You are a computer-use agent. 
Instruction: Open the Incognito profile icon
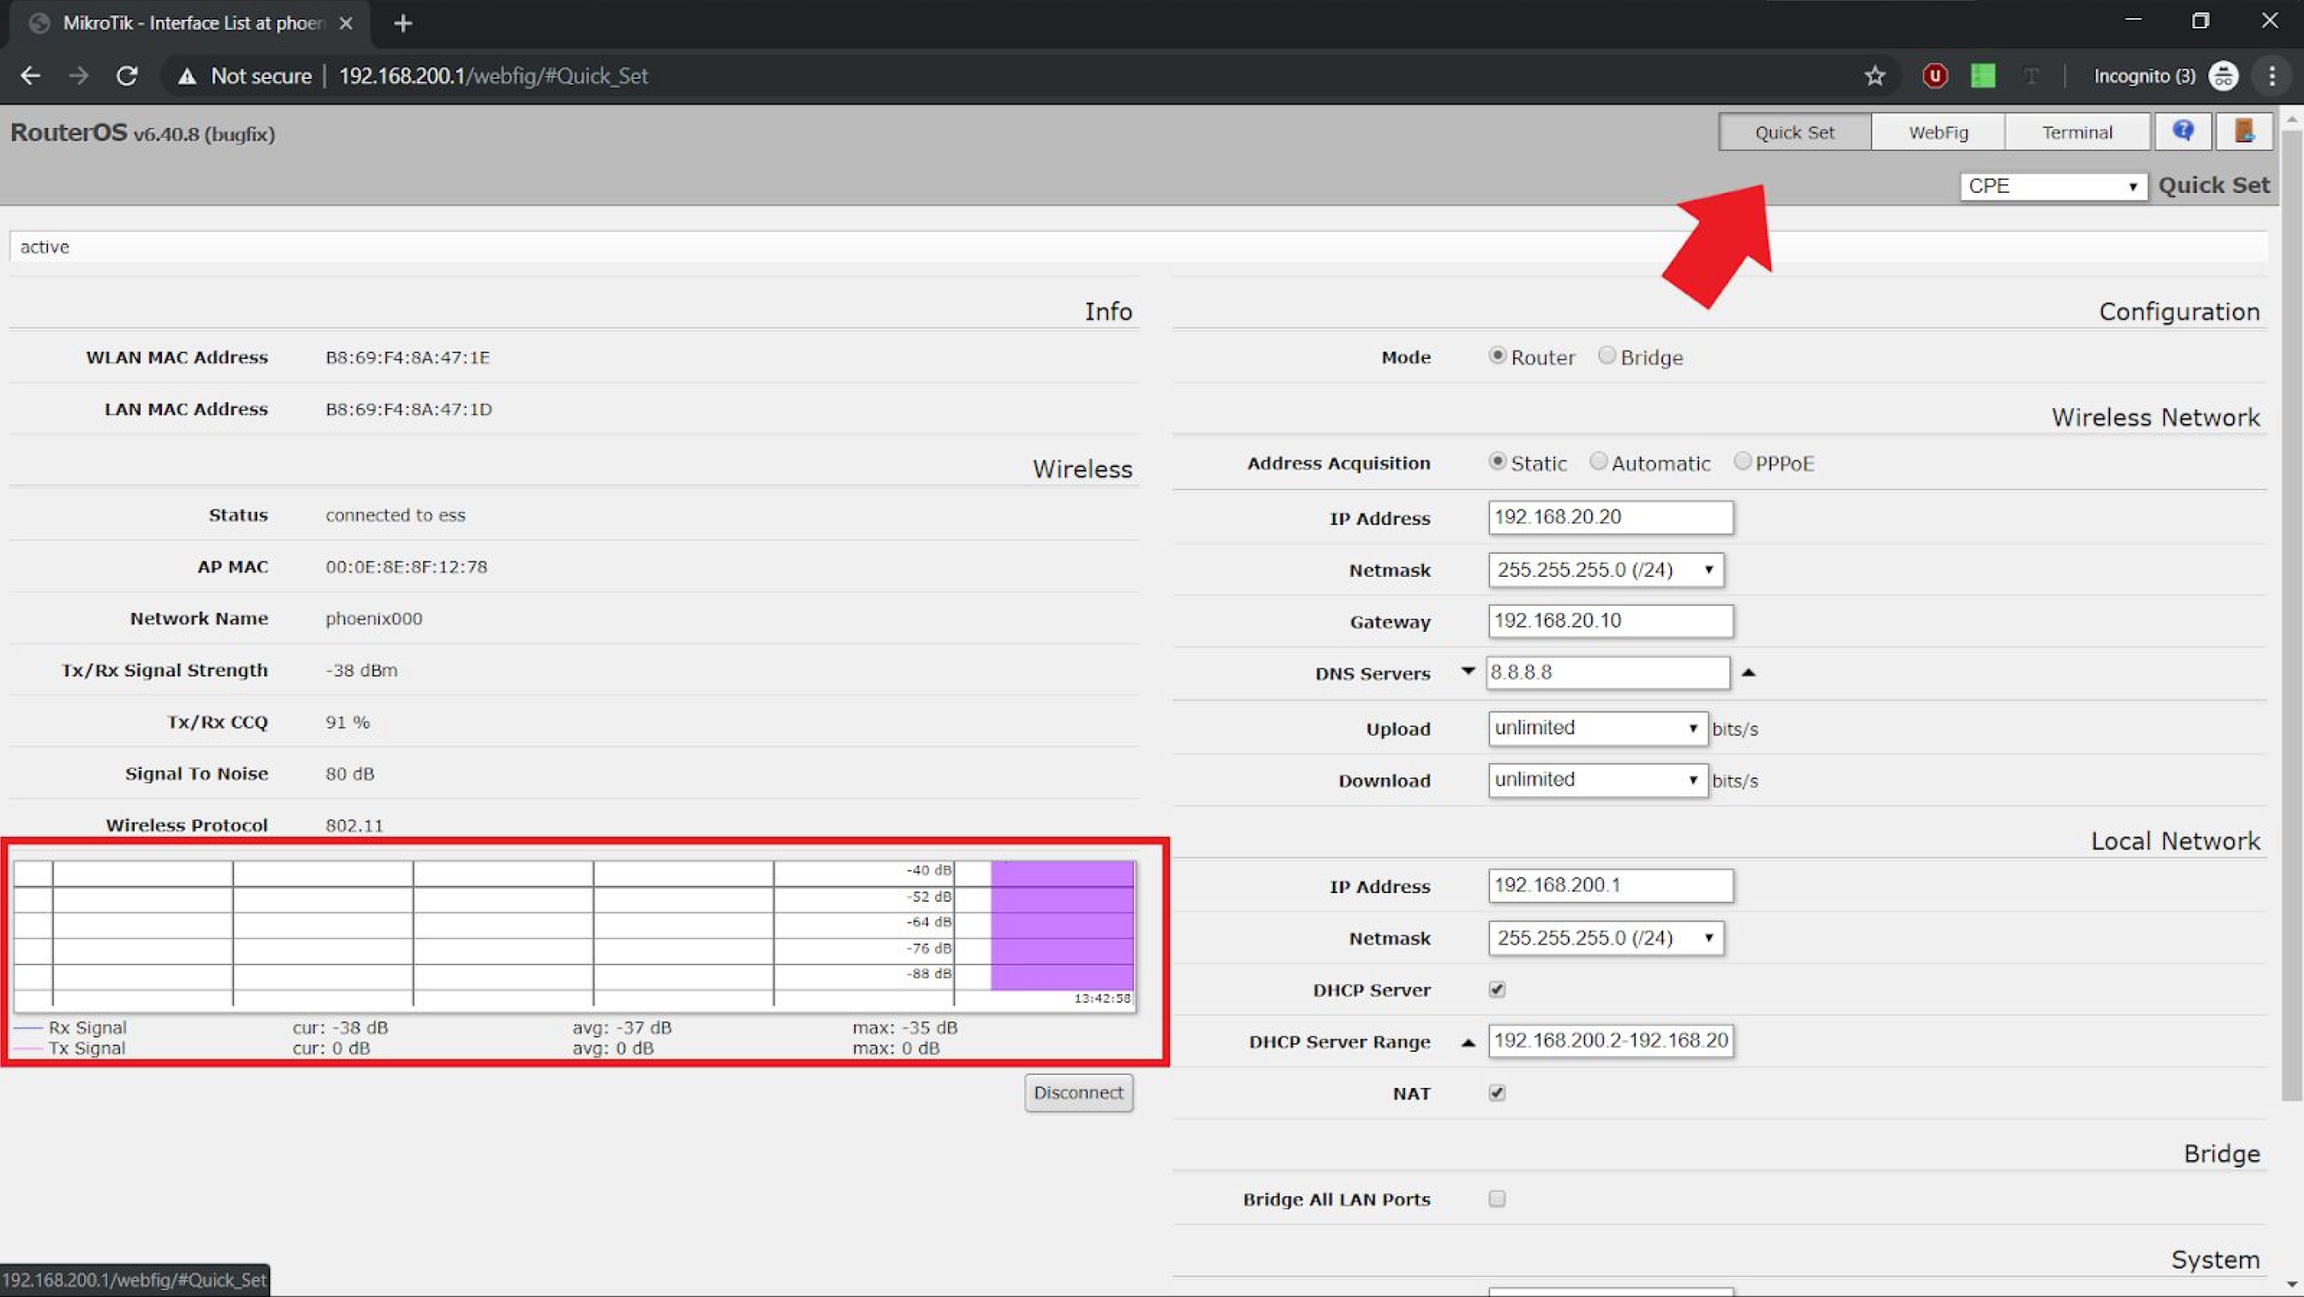click(2223, 76)
